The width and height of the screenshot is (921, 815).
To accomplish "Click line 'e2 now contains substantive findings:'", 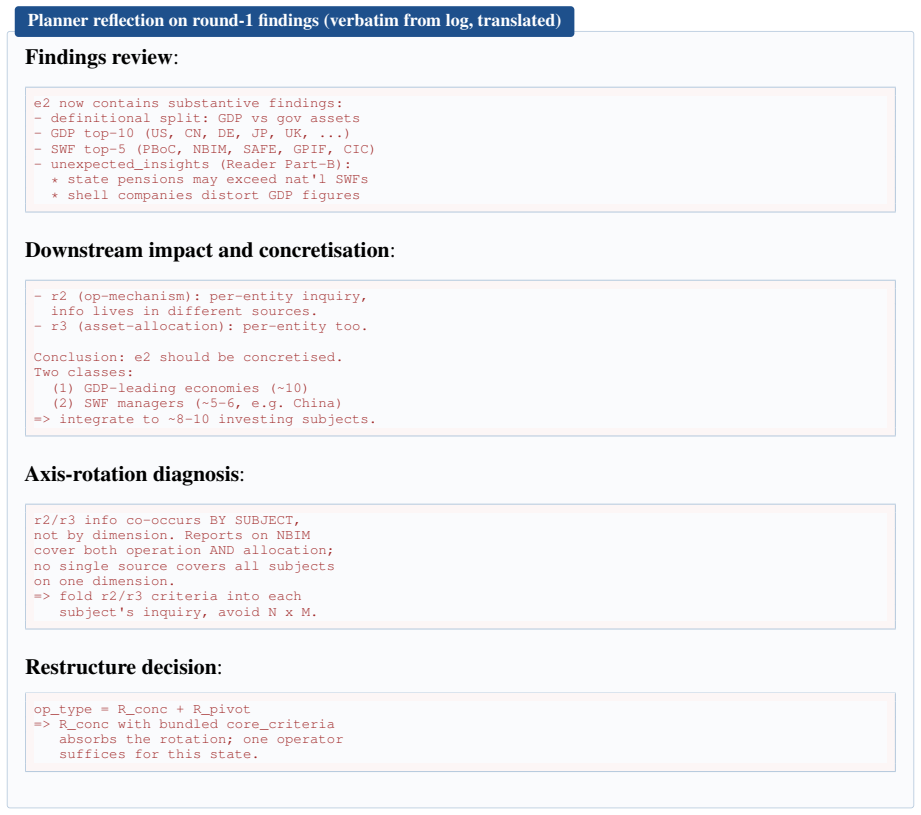I will [188, 103].
